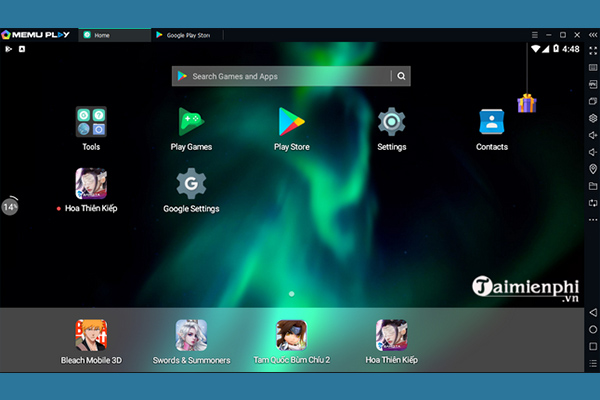Launch Swords & Summoners in dock
The image size is (600, 400).
tap(191, 335)
